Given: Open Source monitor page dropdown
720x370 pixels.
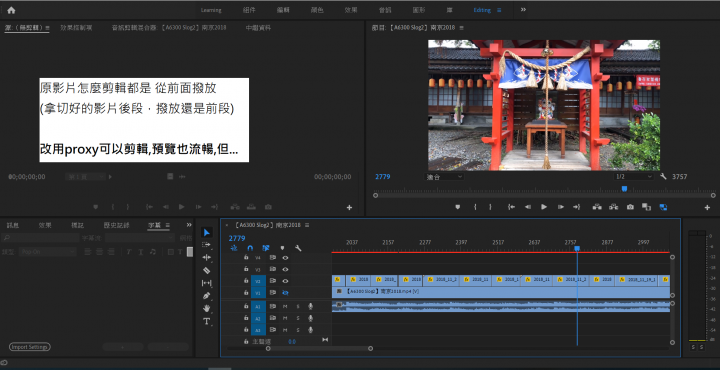Looking at the screenshot, I should pos(85,177).
